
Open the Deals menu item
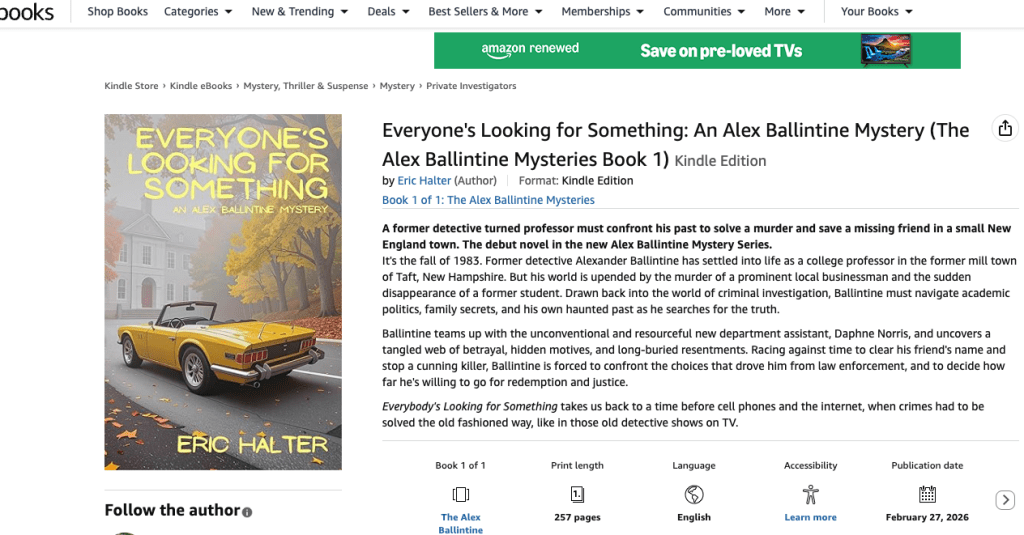388,12
